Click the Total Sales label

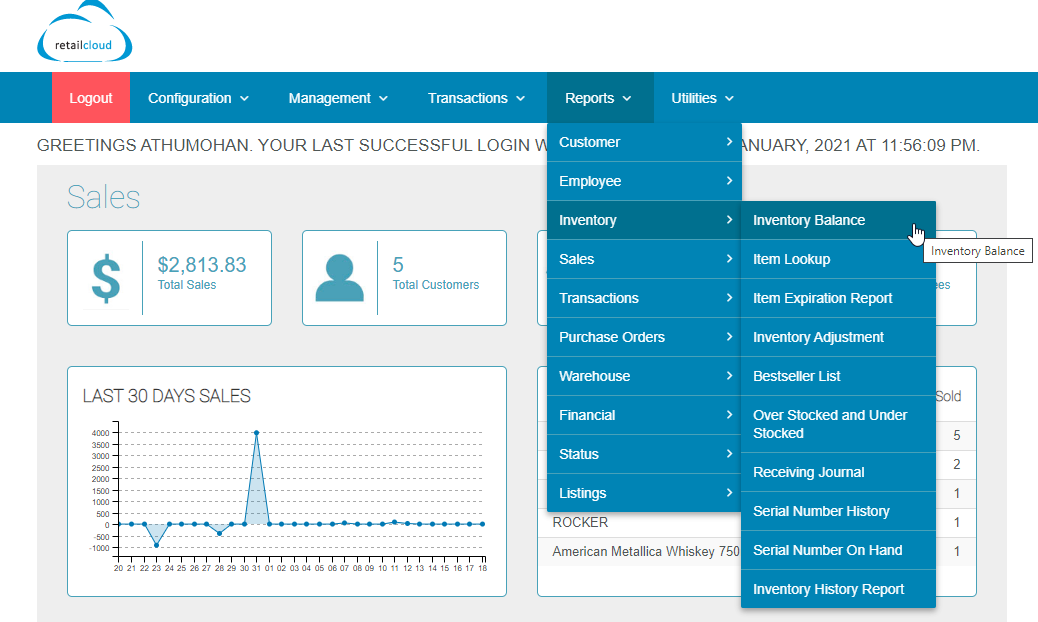[187, 285]
